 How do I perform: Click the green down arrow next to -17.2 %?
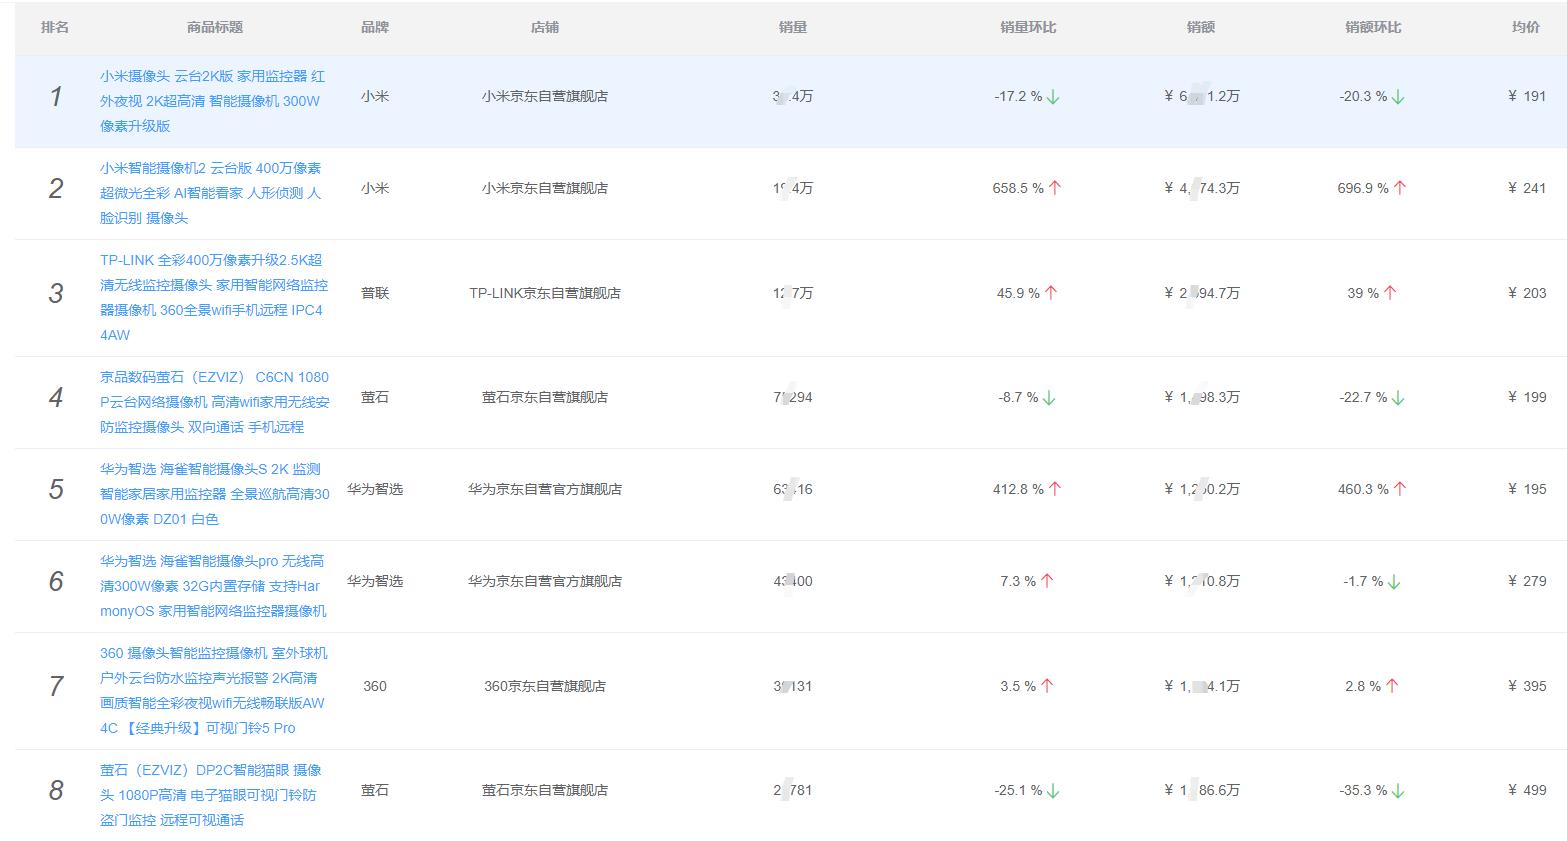pos(1053,97)
